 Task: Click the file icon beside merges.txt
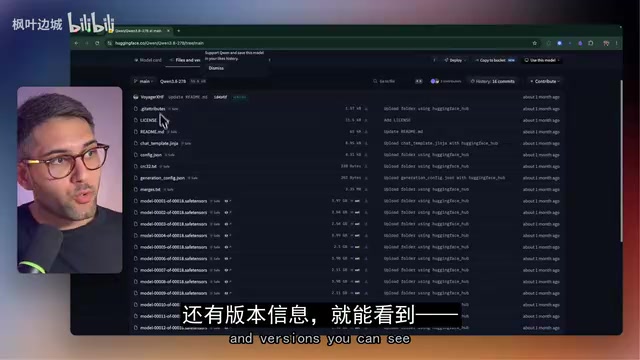[136, 189]
